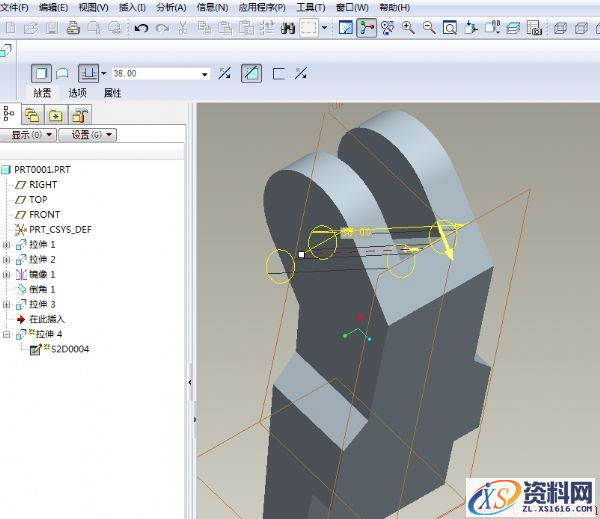
Task: Click the zoom in magnifier icon
Action: click(408, 28)
